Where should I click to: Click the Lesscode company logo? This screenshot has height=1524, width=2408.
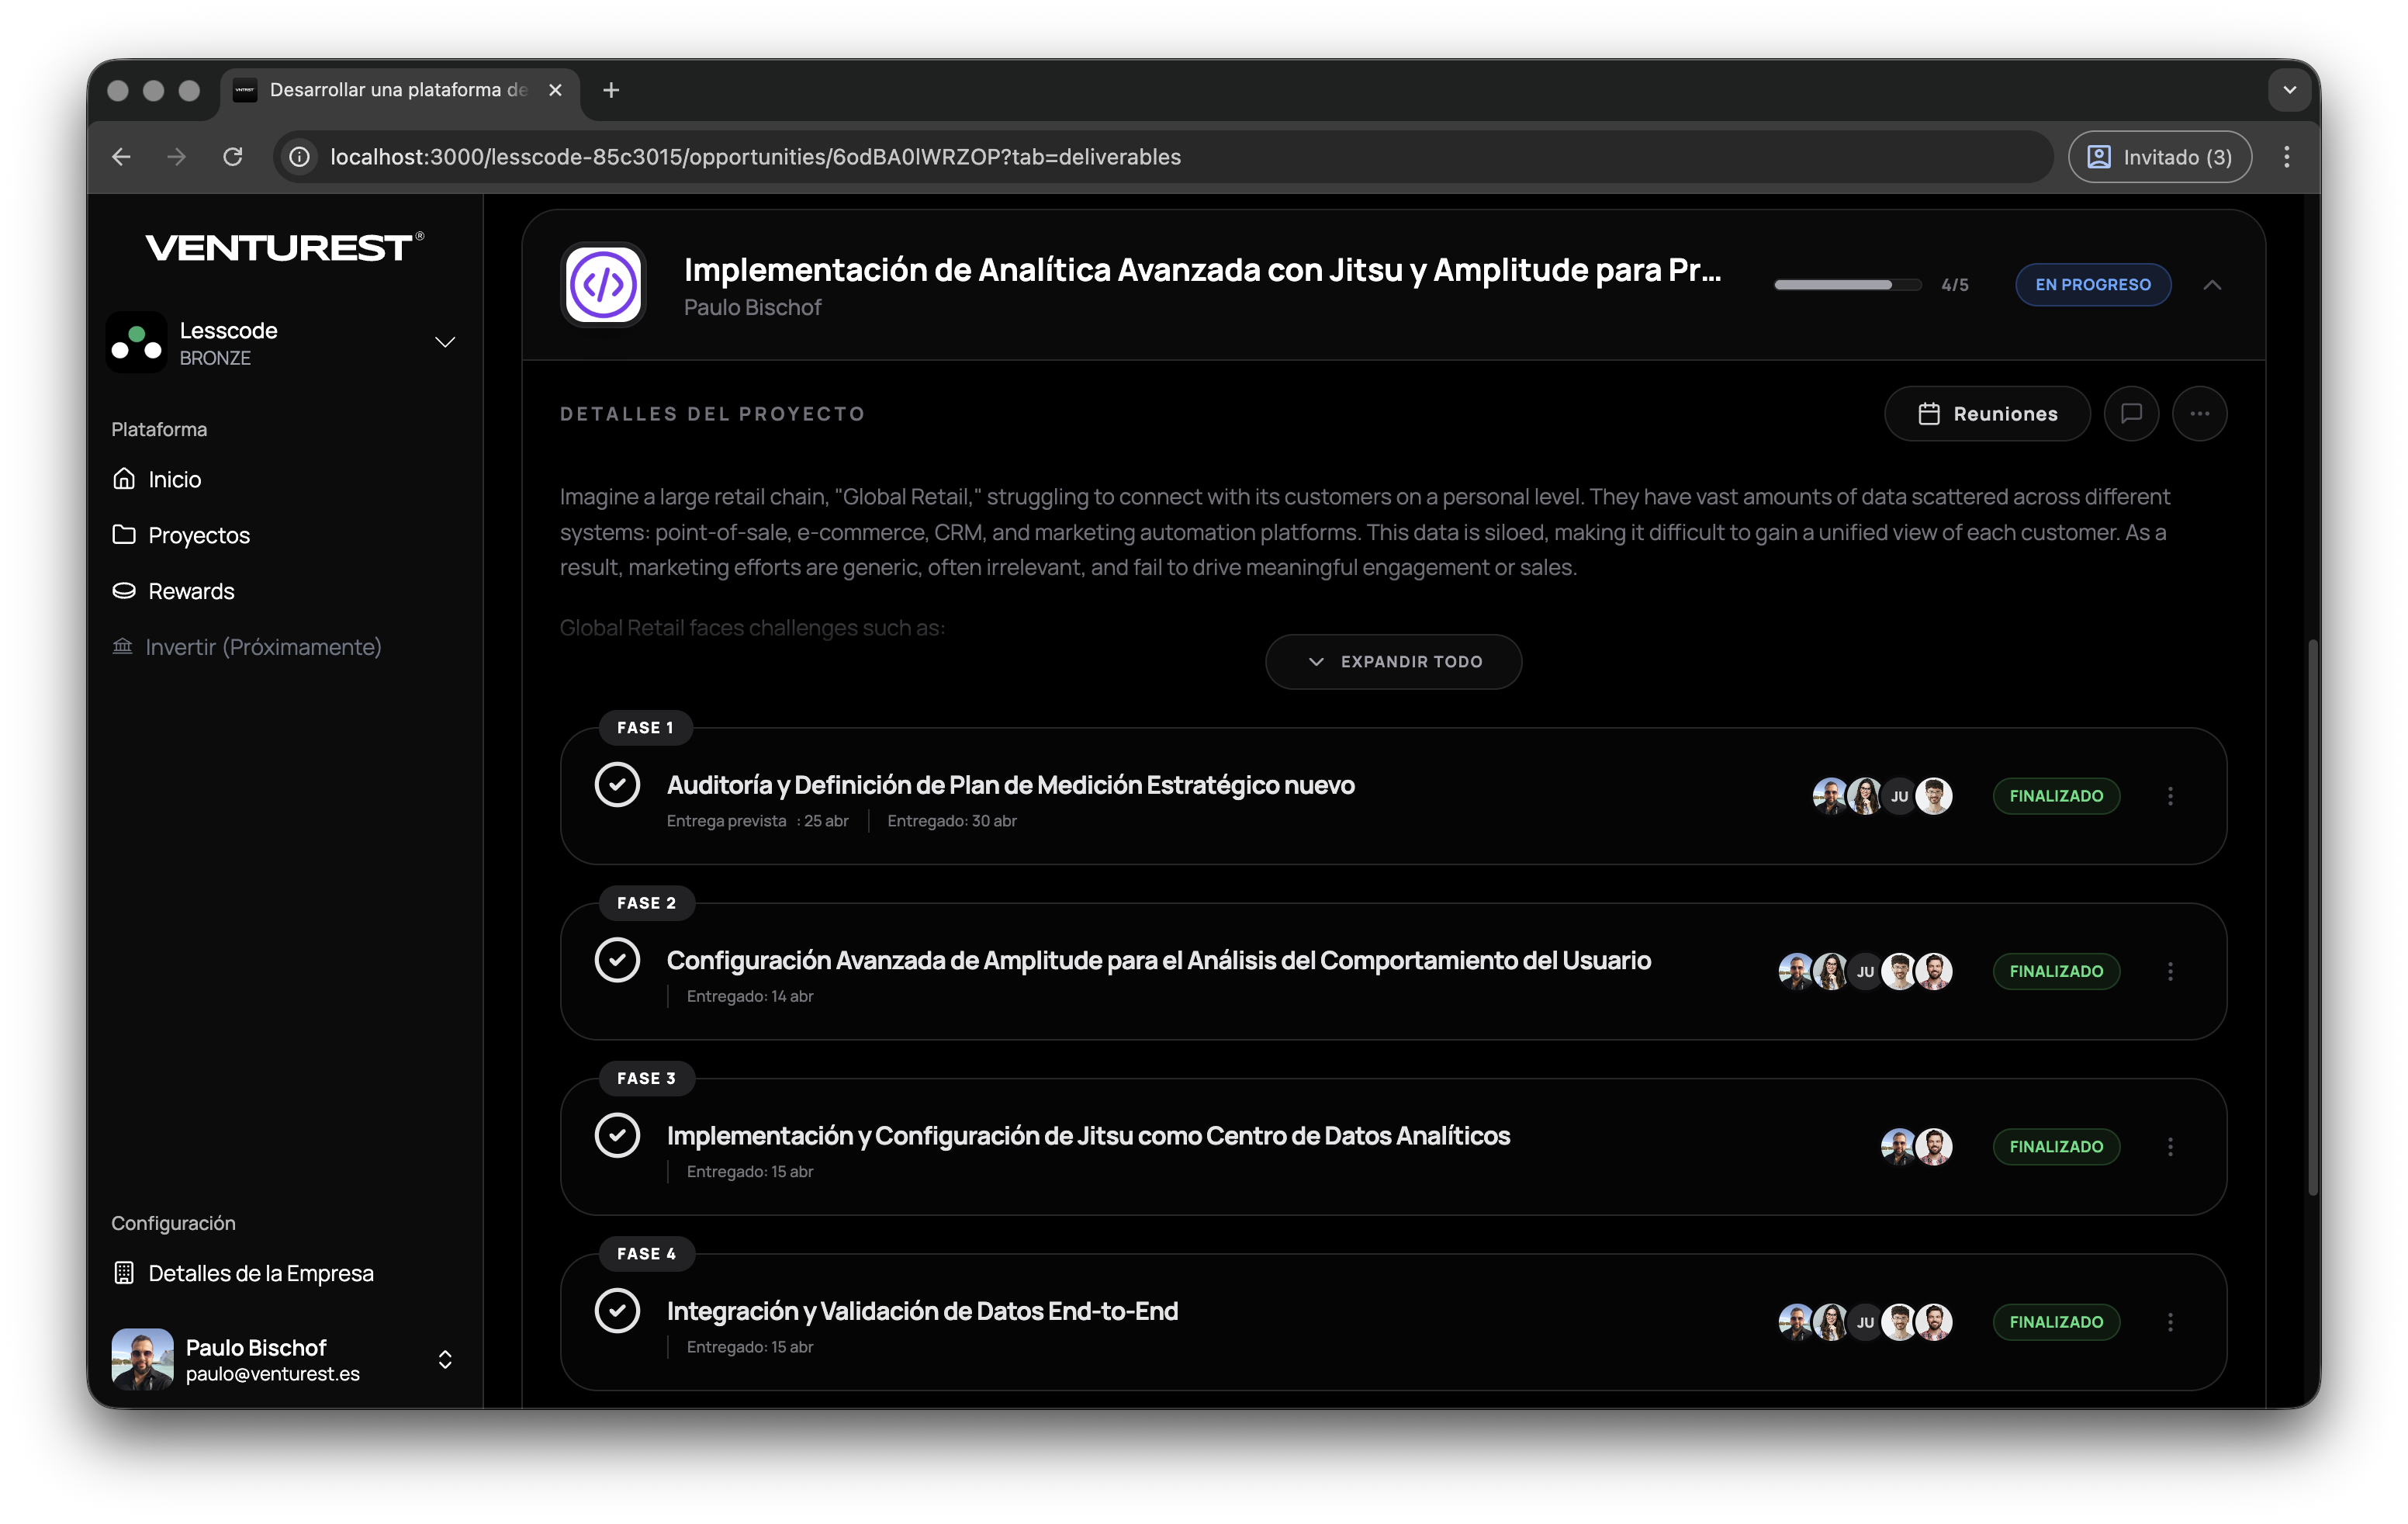coord(136,342)
